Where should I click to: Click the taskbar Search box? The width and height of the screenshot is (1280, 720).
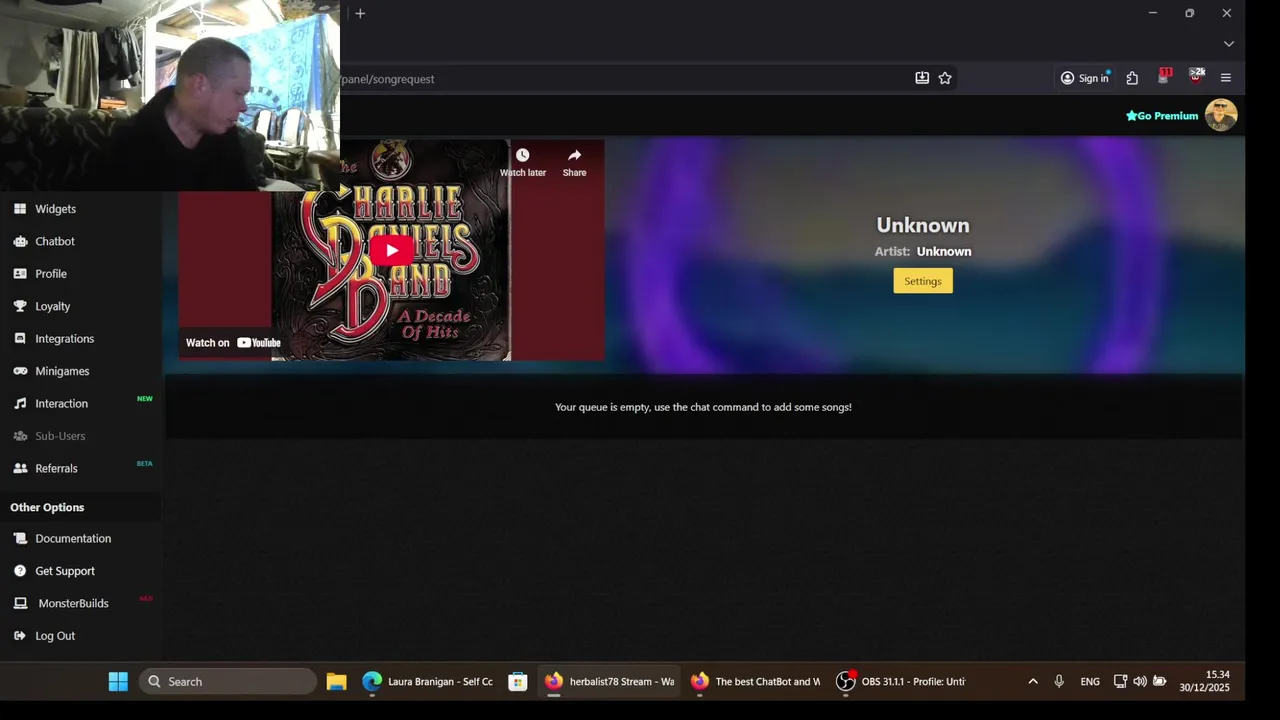pos(228,682)
